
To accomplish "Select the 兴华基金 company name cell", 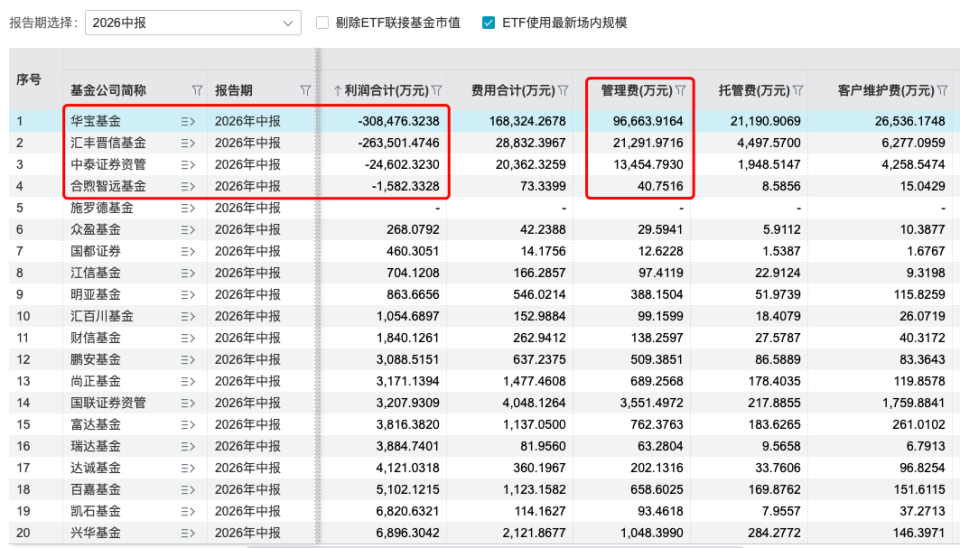I will point(96,533).
